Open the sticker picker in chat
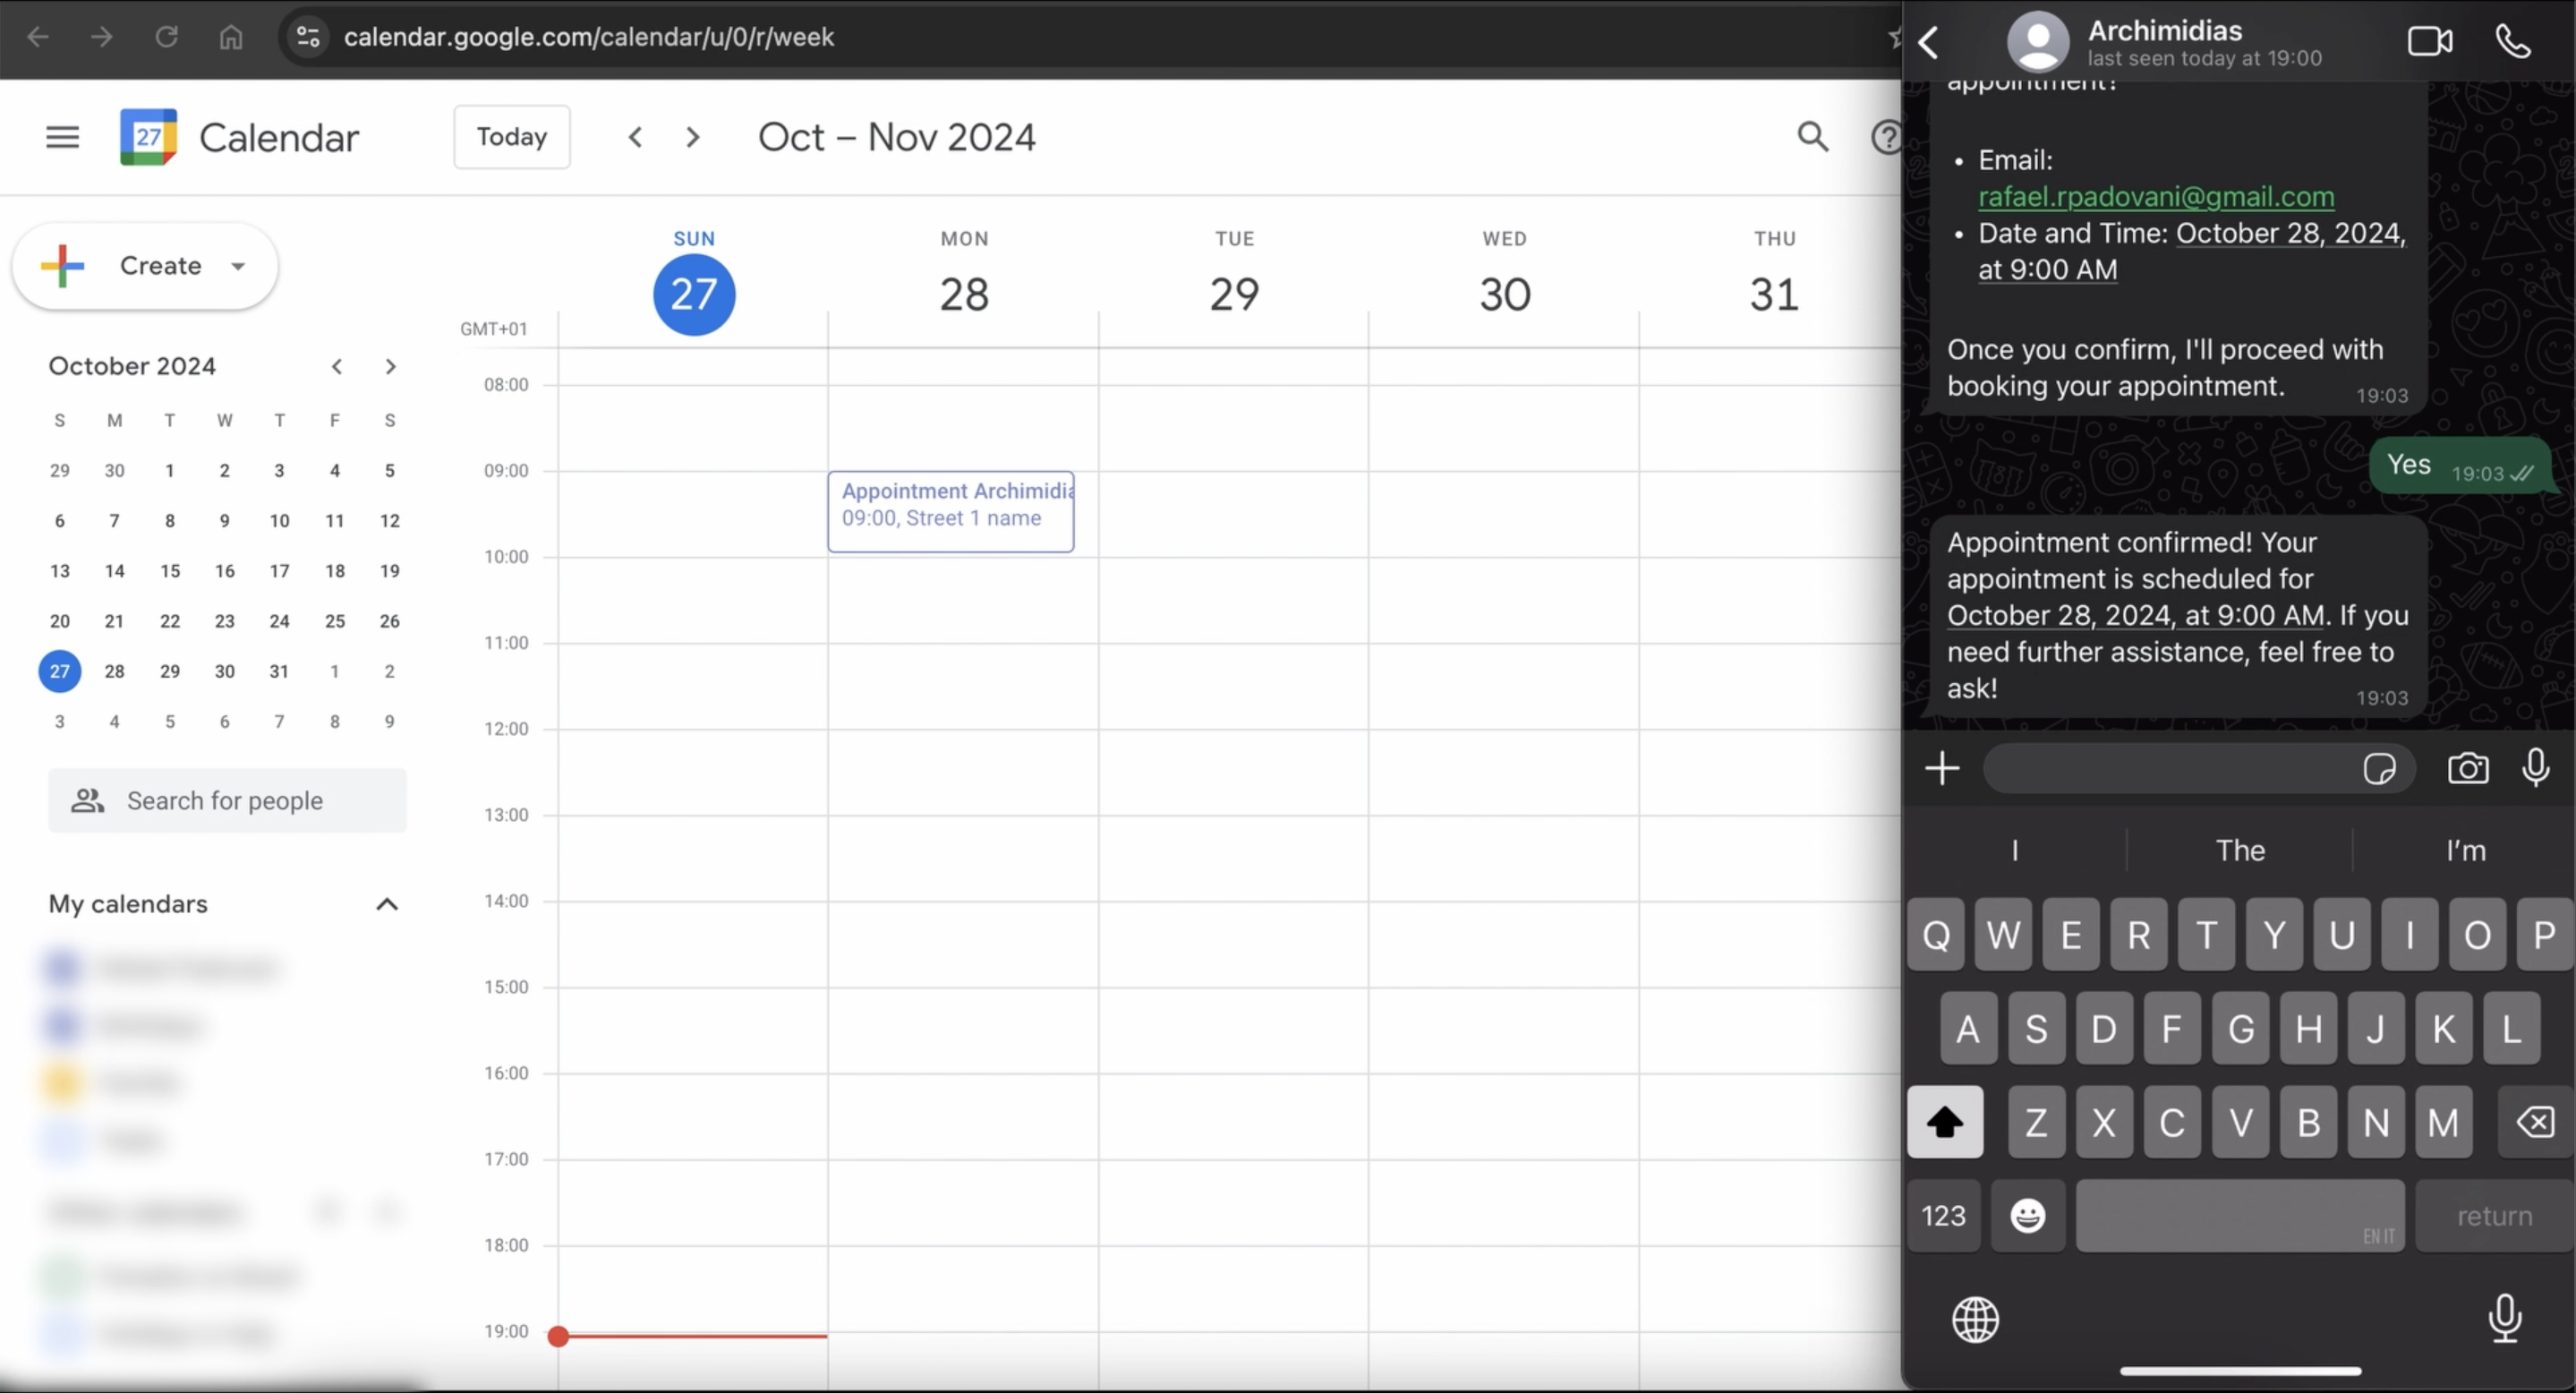Viewport: 2576px width, 1393px height. [2380, 769]
